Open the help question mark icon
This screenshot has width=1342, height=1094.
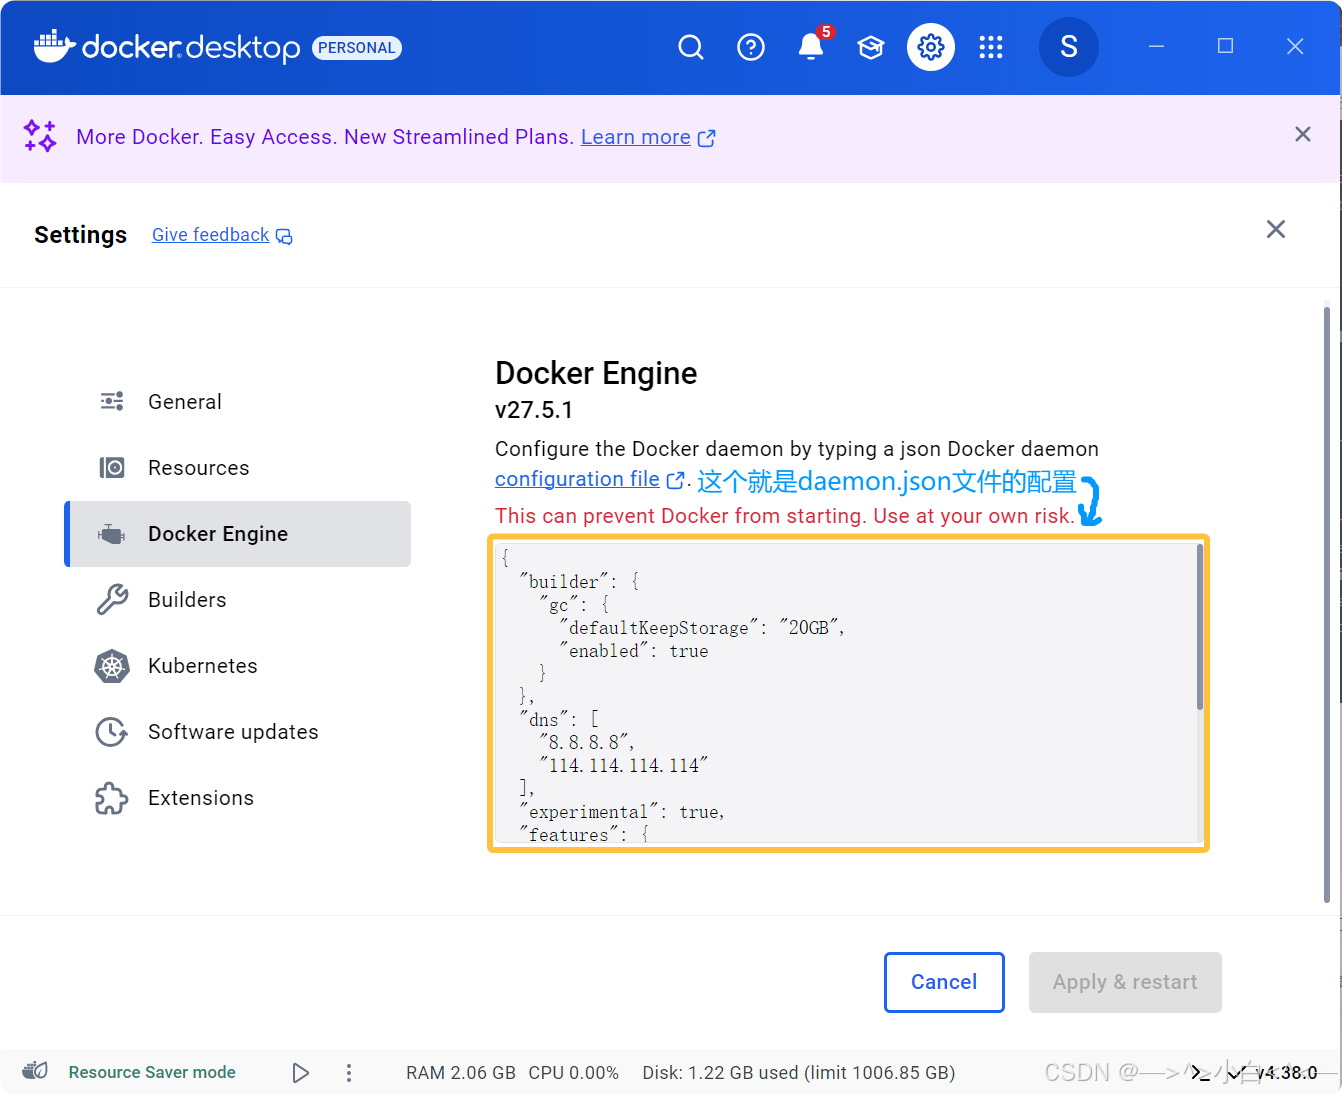pyautogui.click(x=751, y=47)
